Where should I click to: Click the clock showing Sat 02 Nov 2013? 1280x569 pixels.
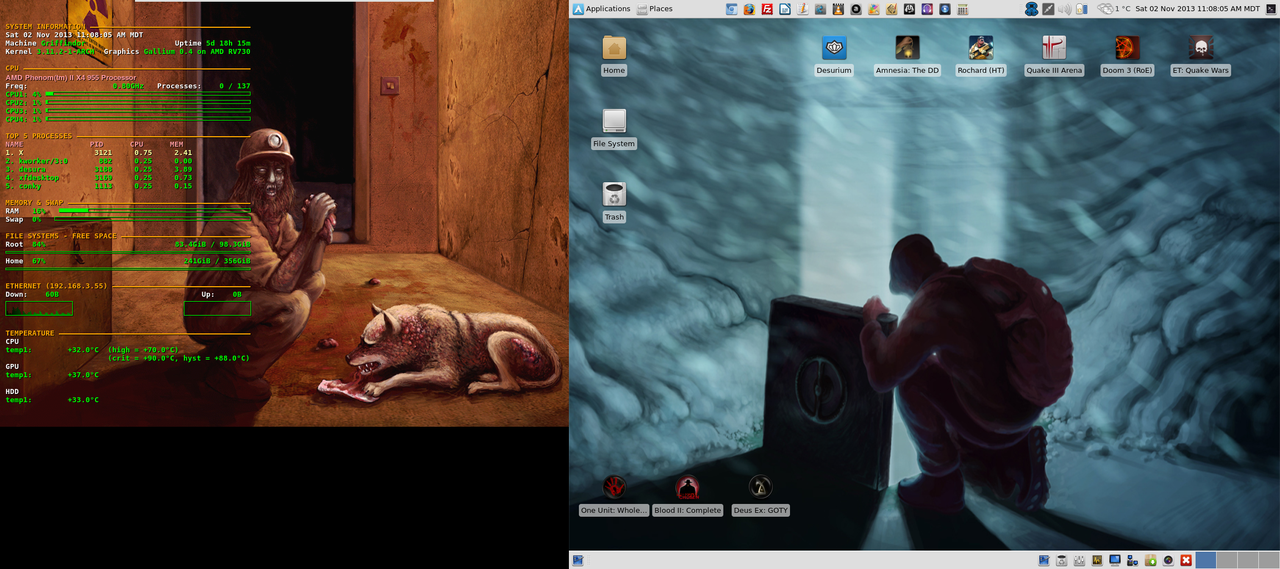click(x=1198, y=9)
